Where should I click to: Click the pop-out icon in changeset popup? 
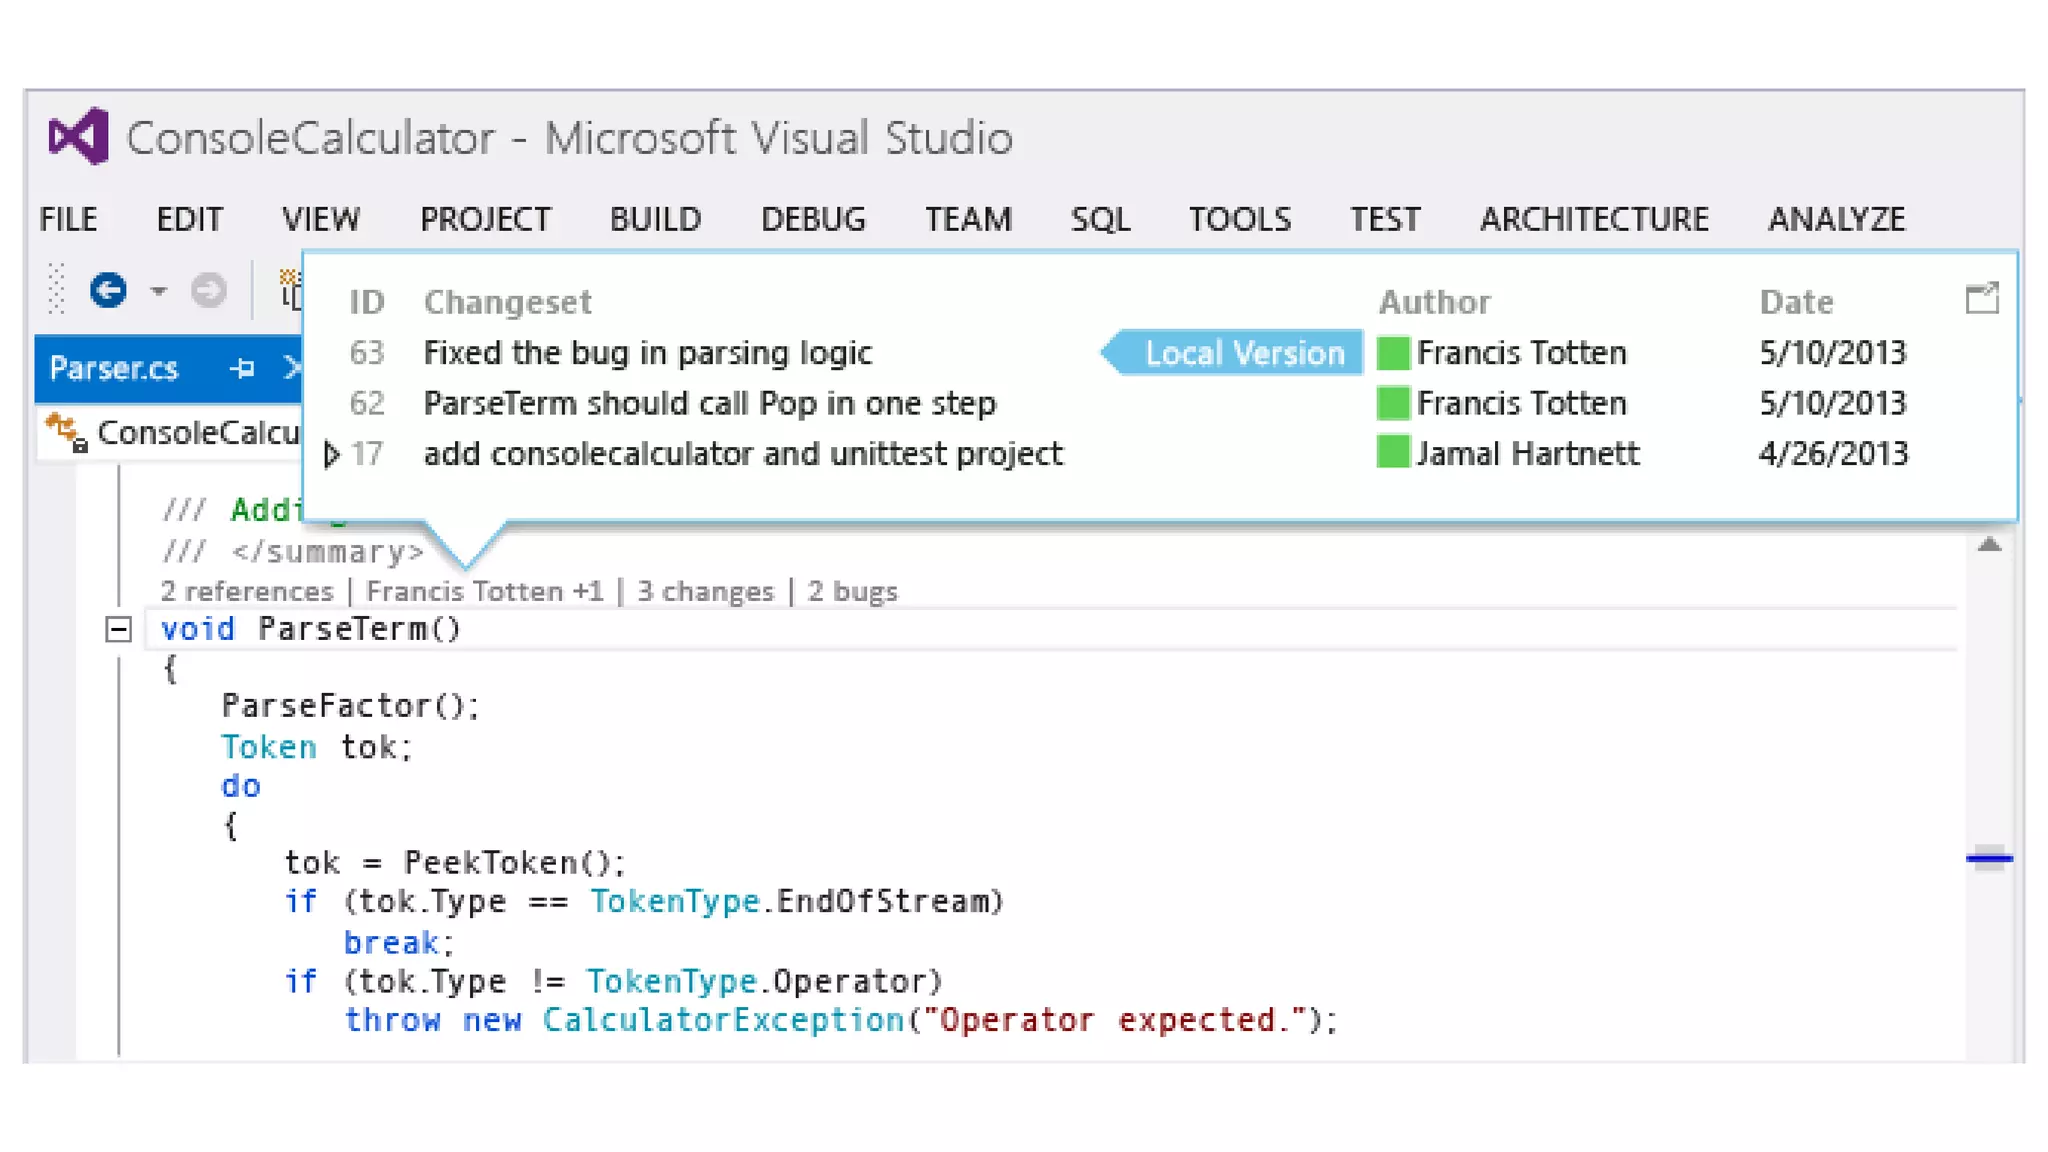pos(1981,299)
